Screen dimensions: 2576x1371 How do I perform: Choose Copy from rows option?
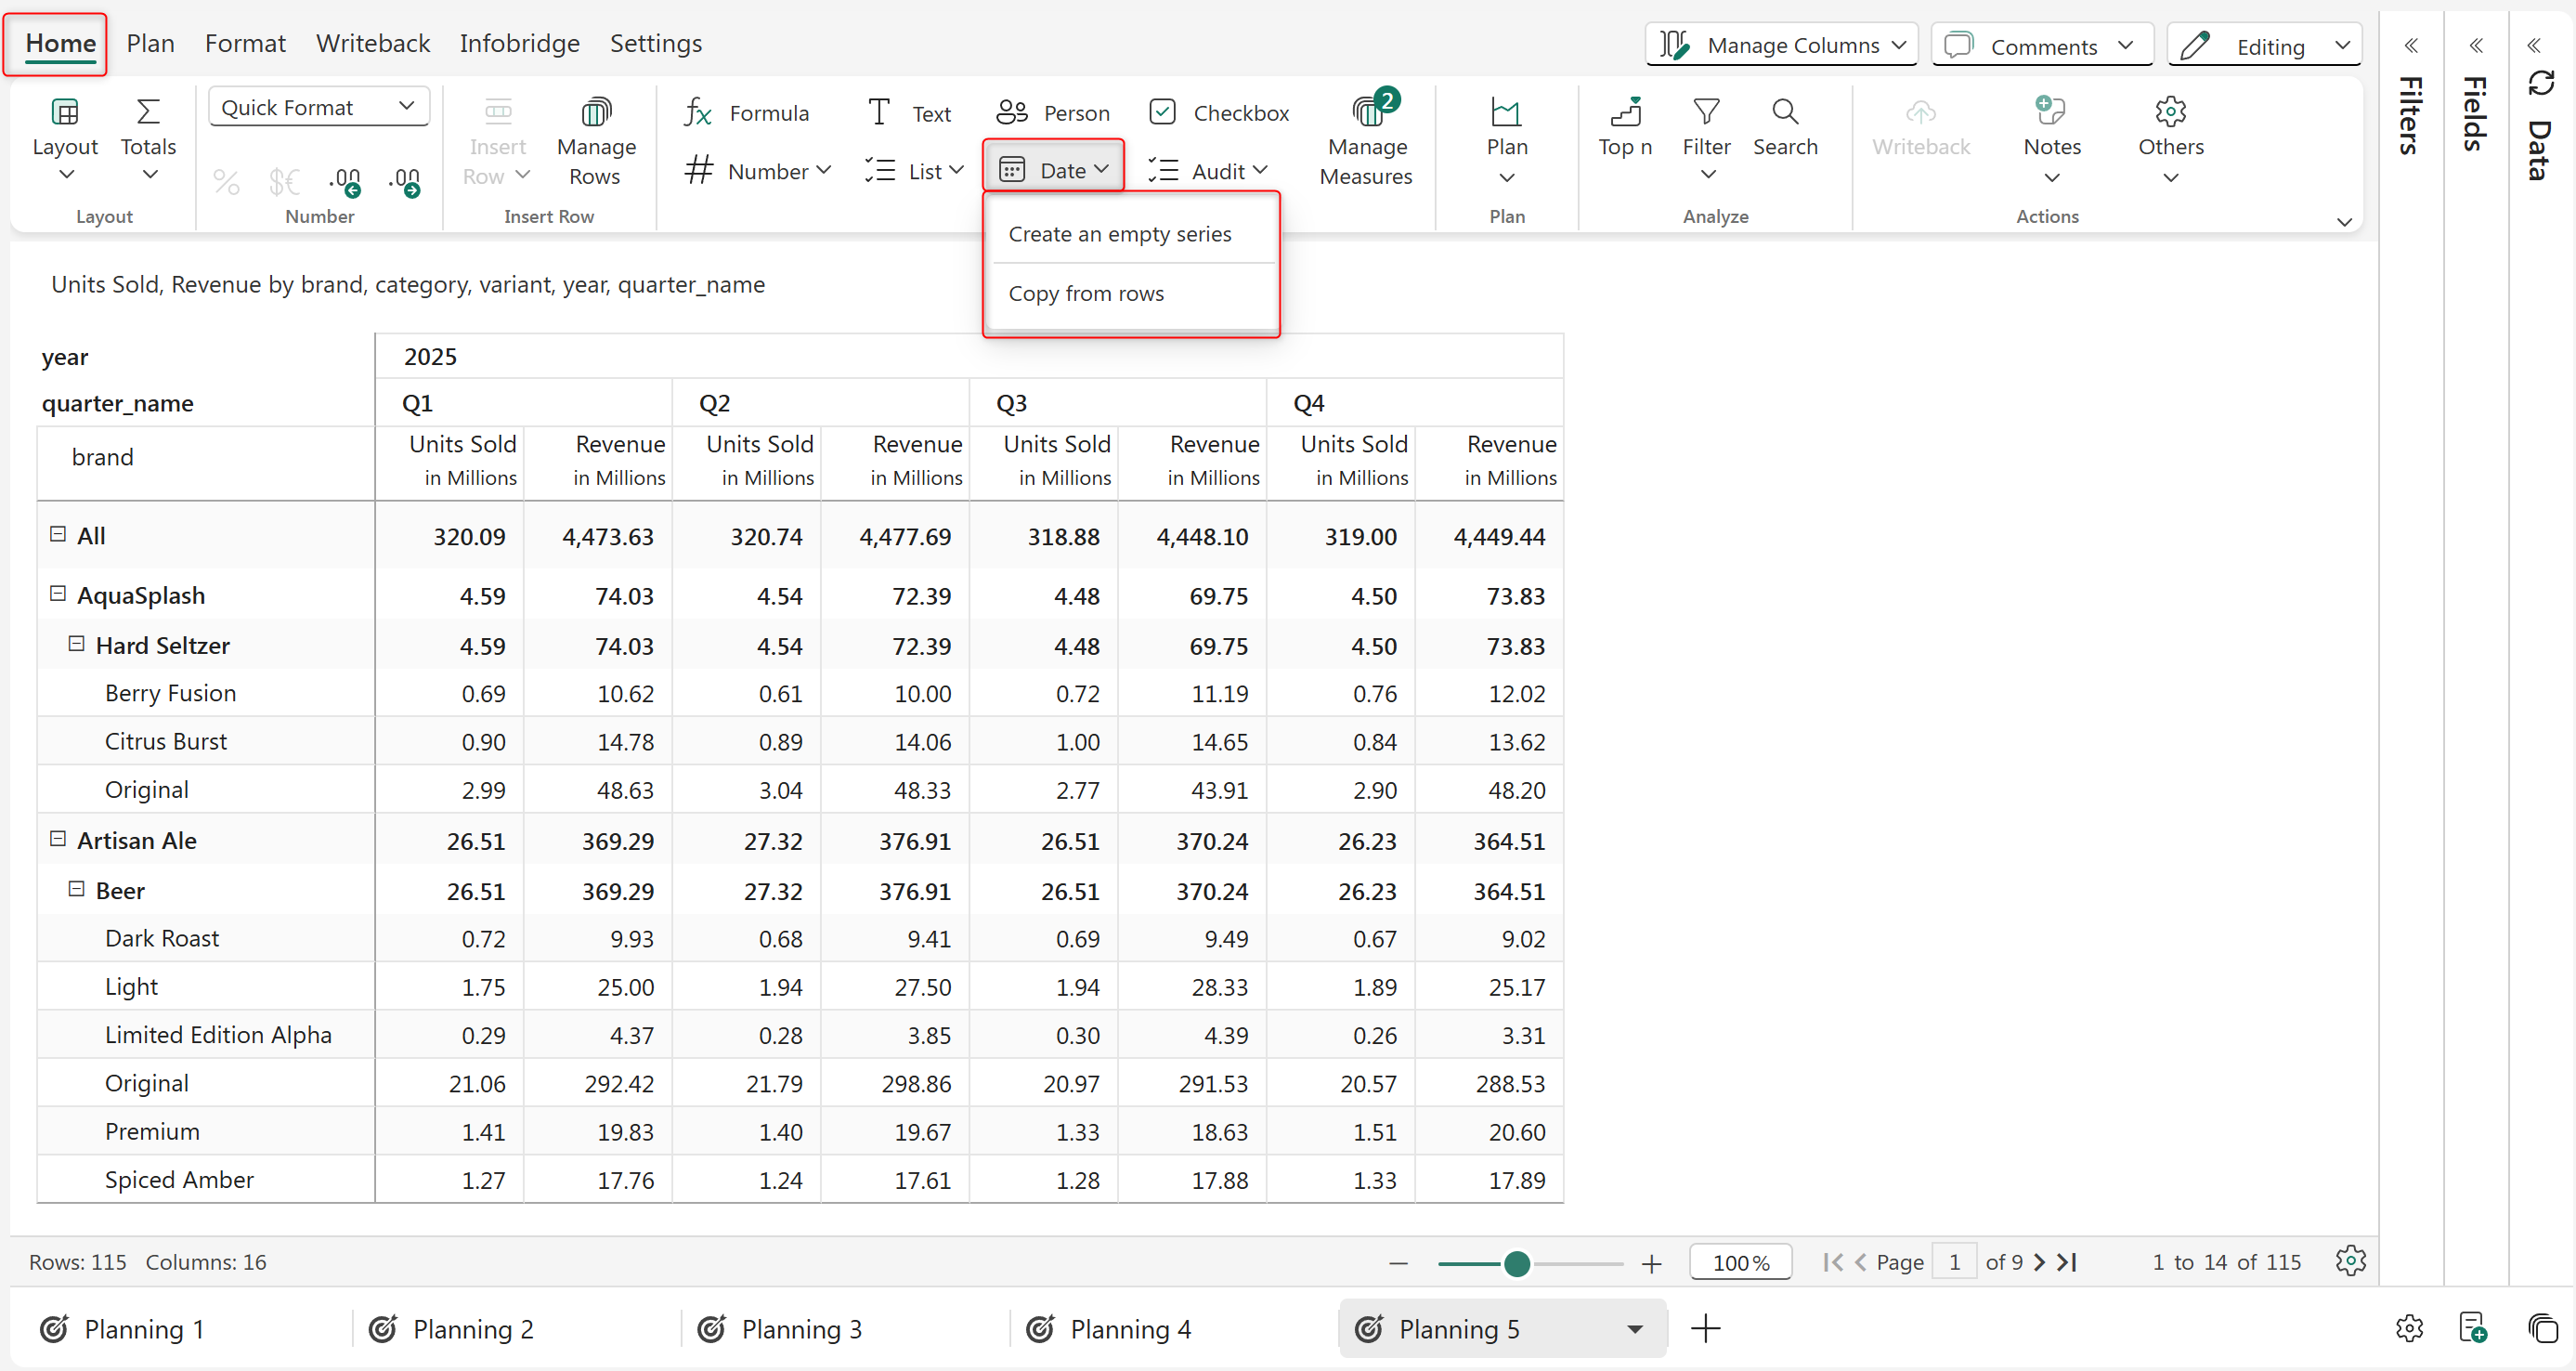1086,293
